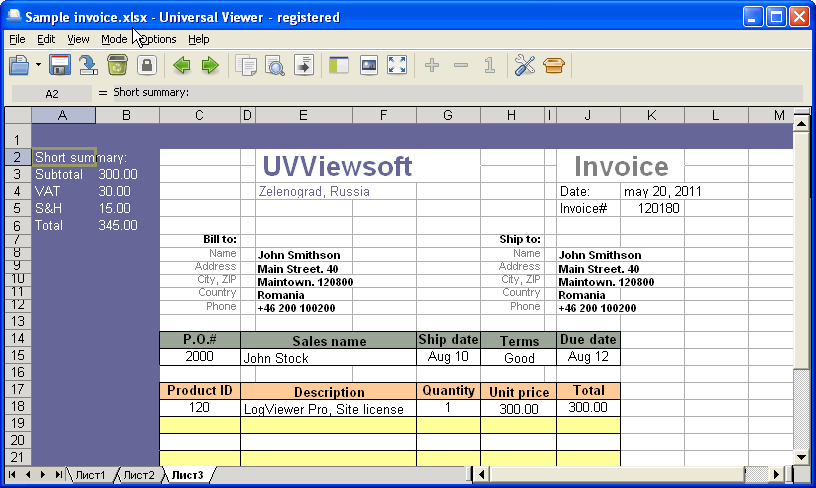Image resolution: width=816 pixels, height=488 pixels.
Task: Open settings with wrench screwdriver icon
Action: point(525,66)
